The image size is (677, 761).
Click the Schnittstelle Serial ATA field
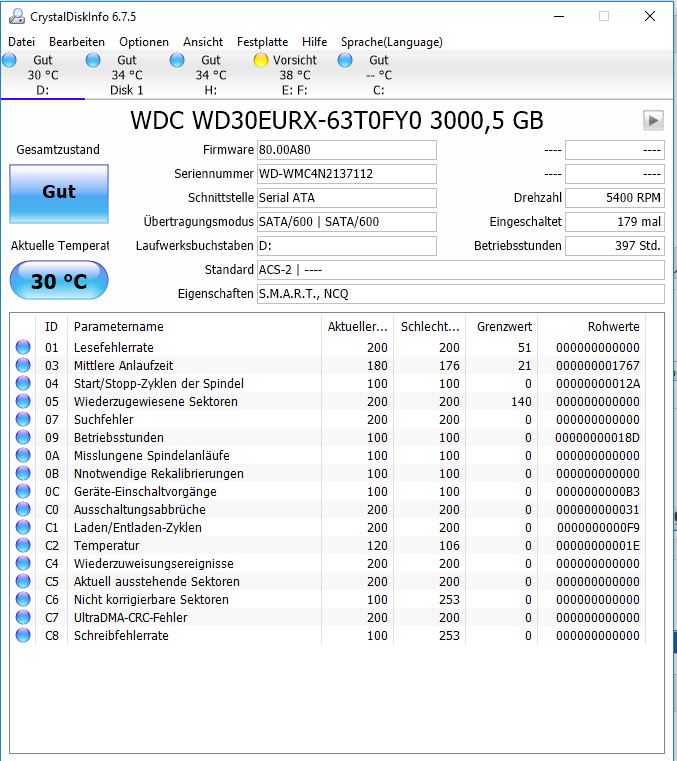(x=347, y=198)
